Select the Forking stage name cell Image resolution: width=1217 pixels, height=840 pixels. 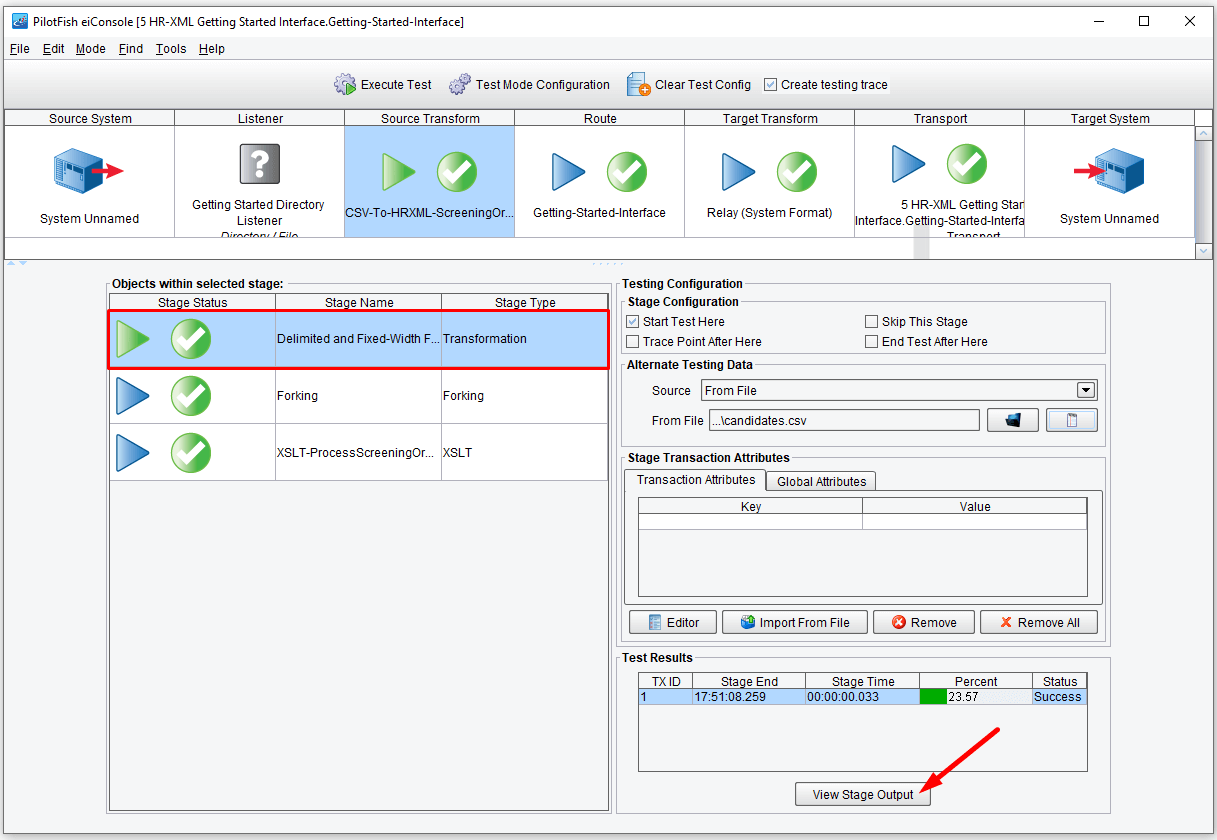point(359,396)
